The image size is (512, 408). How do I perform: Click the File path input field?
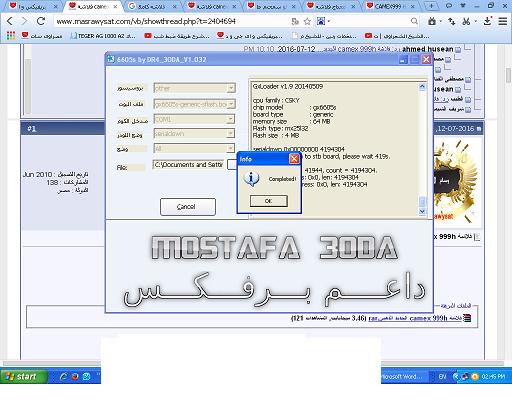point(189,164)
